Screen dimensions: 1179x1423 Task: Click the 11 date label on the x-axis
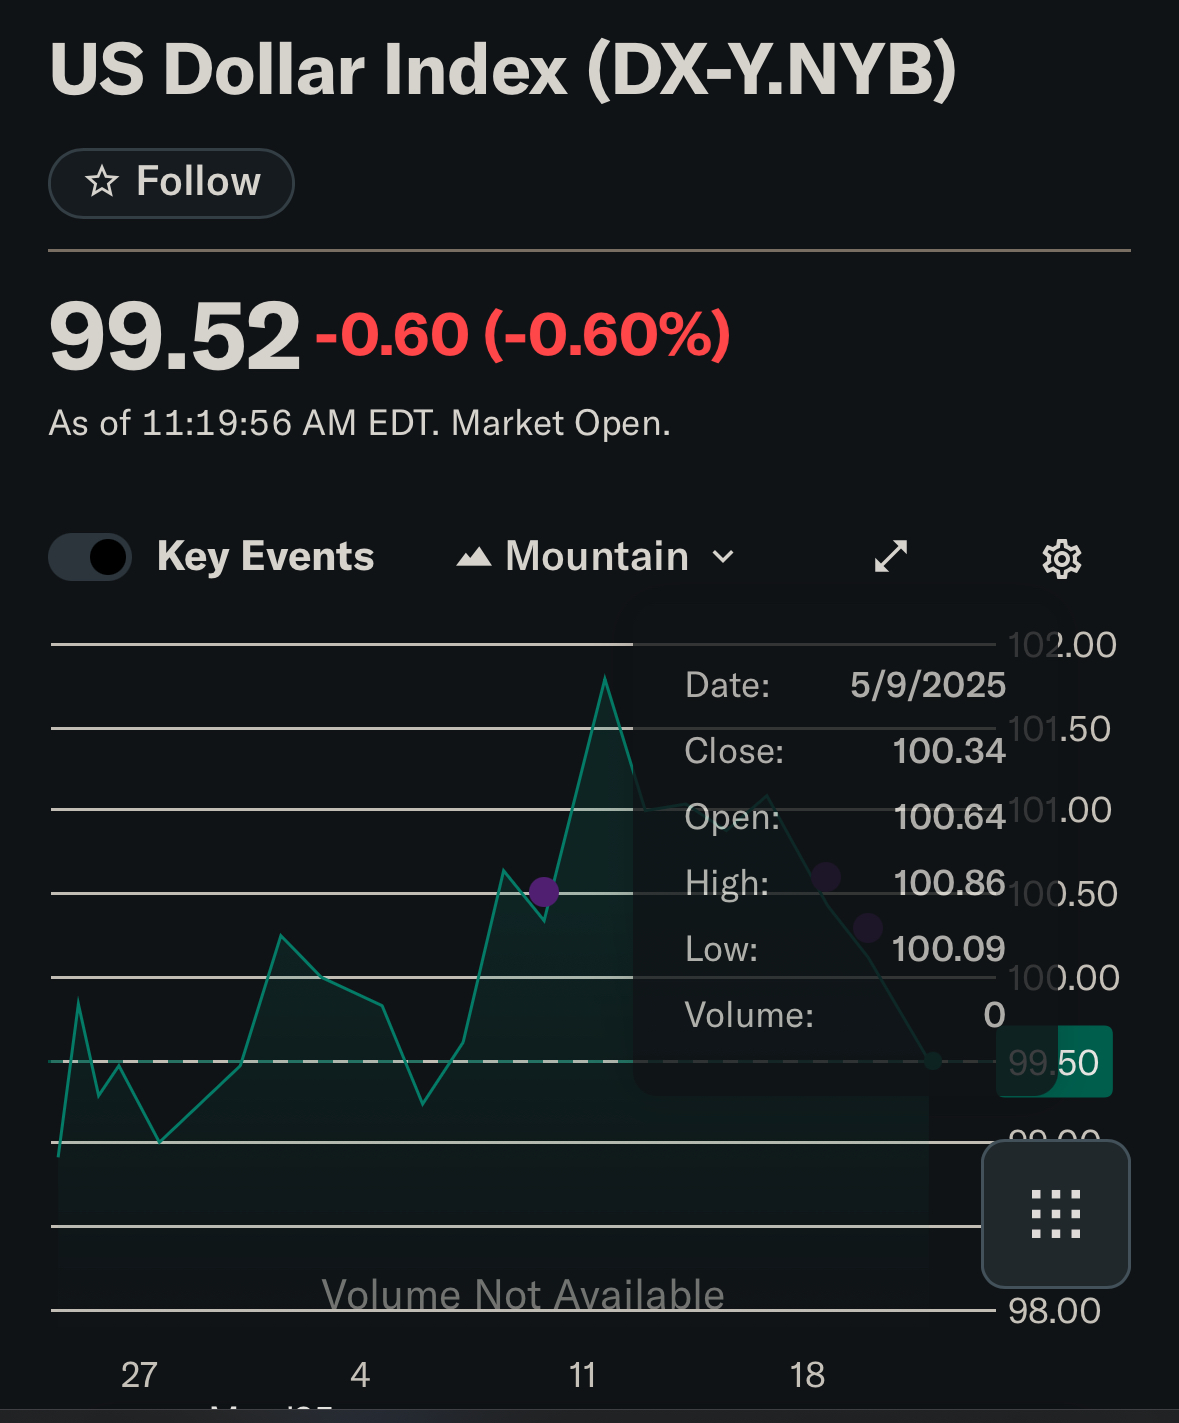pyautogui.click(x=582, y=1375)
